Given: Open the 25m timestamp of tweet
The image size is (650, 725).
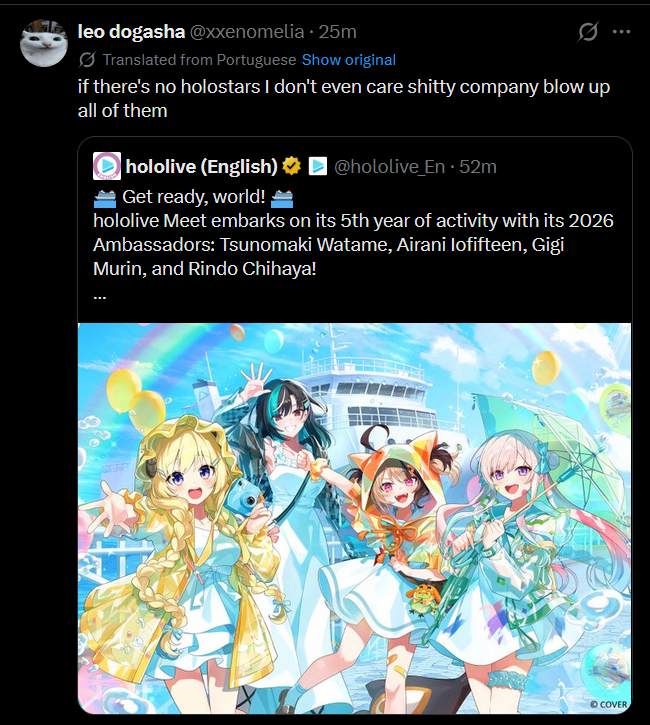Looking at the screenshot, I should [337, 32].
